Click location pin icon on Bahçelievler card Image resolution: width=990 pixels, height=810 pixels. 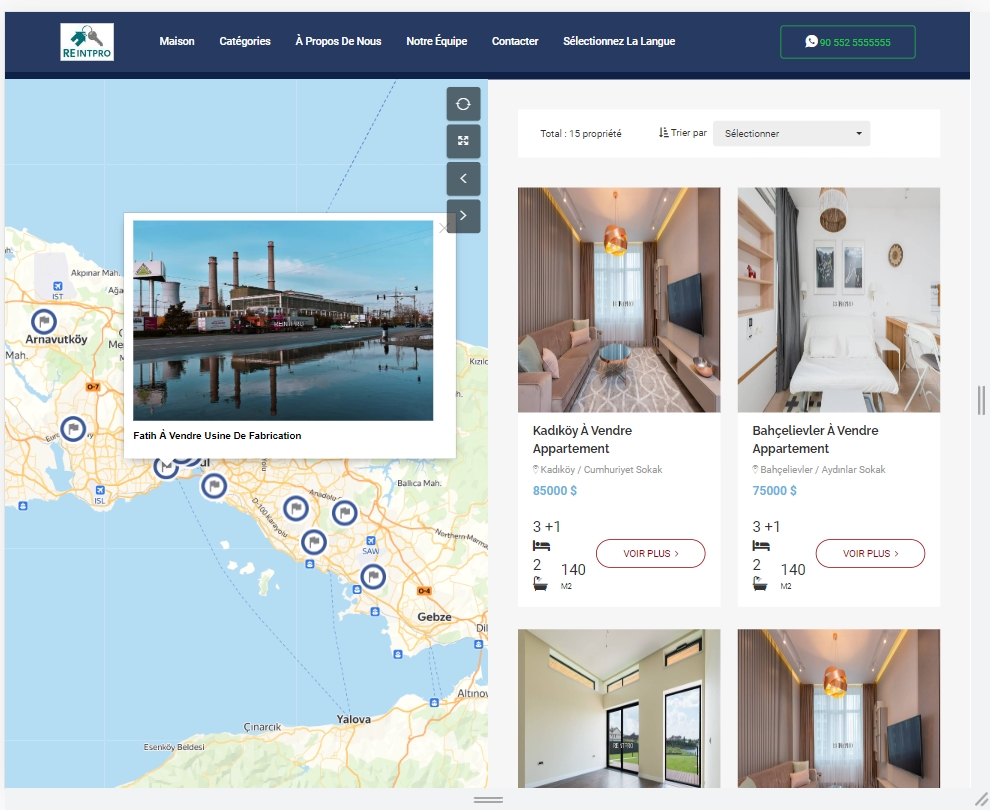click(x=756, y=470)
